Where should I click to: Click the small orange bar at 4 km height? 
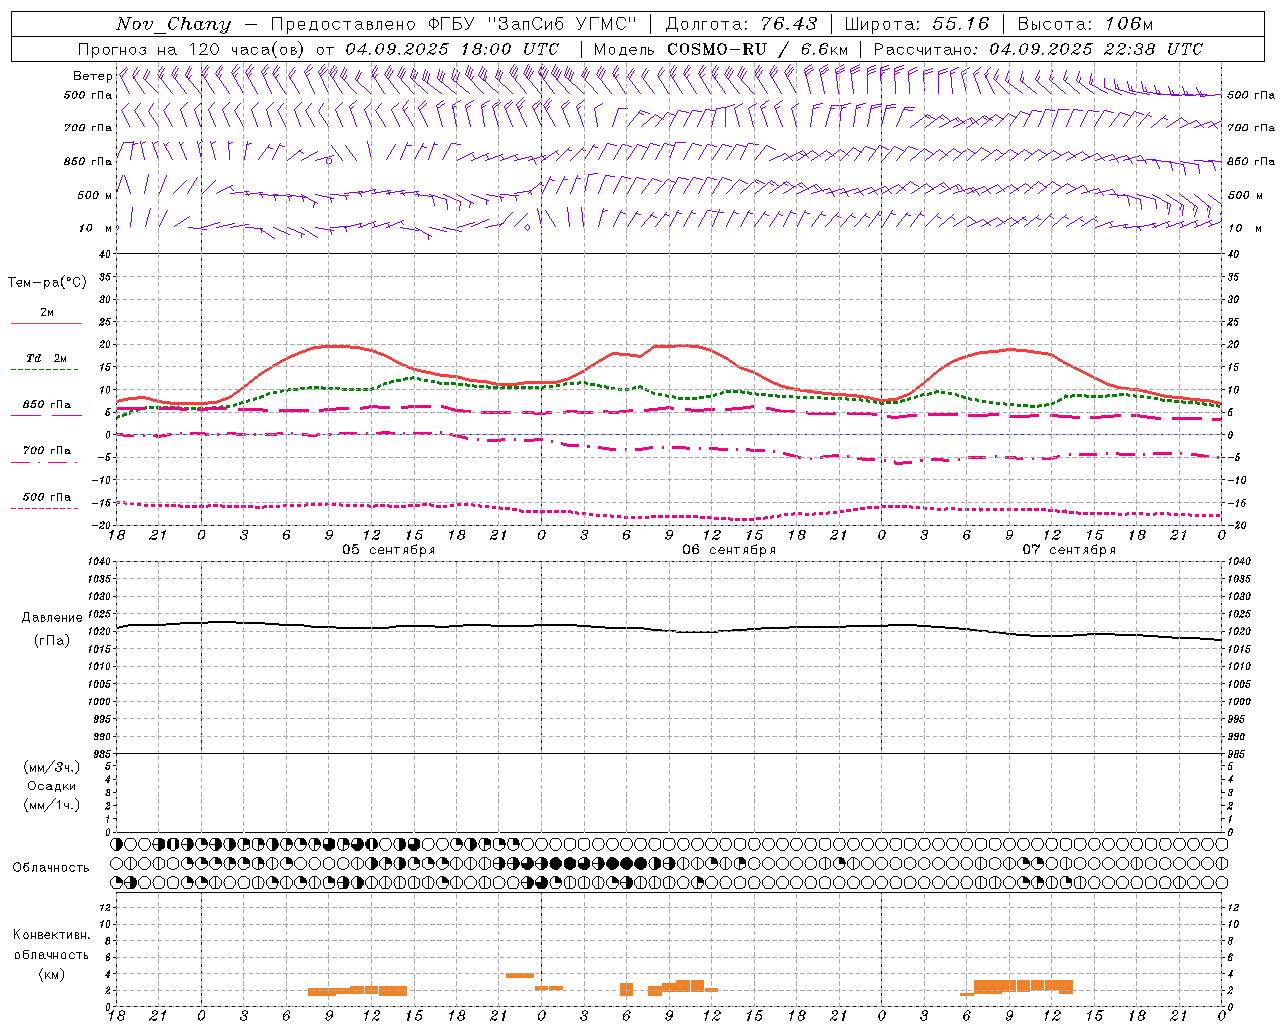coord(519,975)
